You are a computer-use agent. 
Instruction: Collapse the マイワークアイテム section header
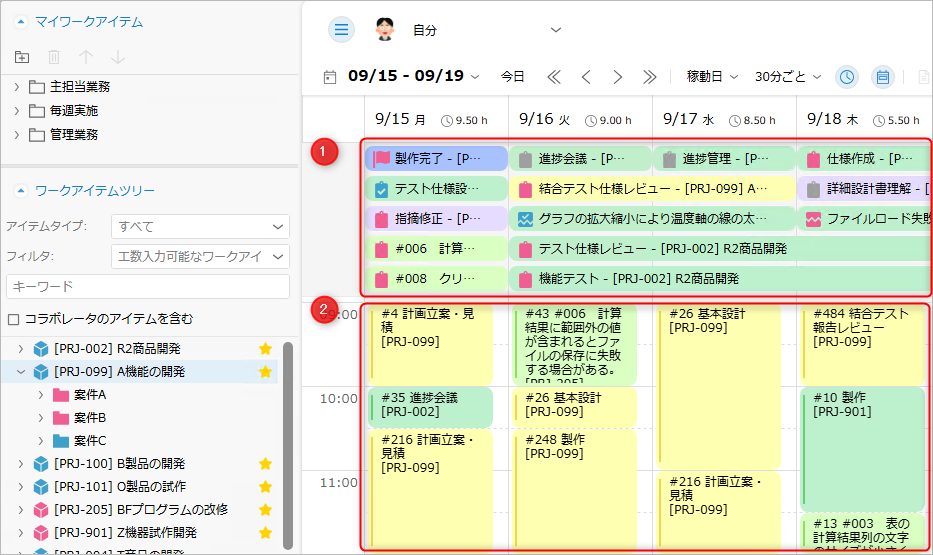click(x=20, y=22)
